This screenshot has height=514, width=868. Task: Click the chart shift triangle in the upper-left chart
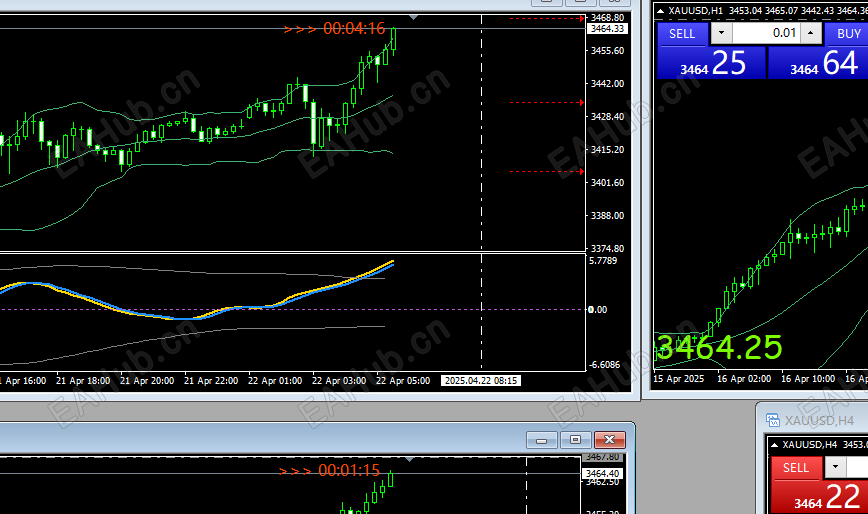pyautogui.click(x=414, y=18)
